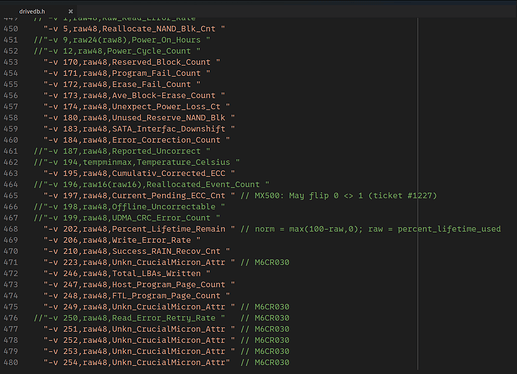Close the drivedb.h tab
This screenshot has height=374, width=517.
(x=70, y=11)
